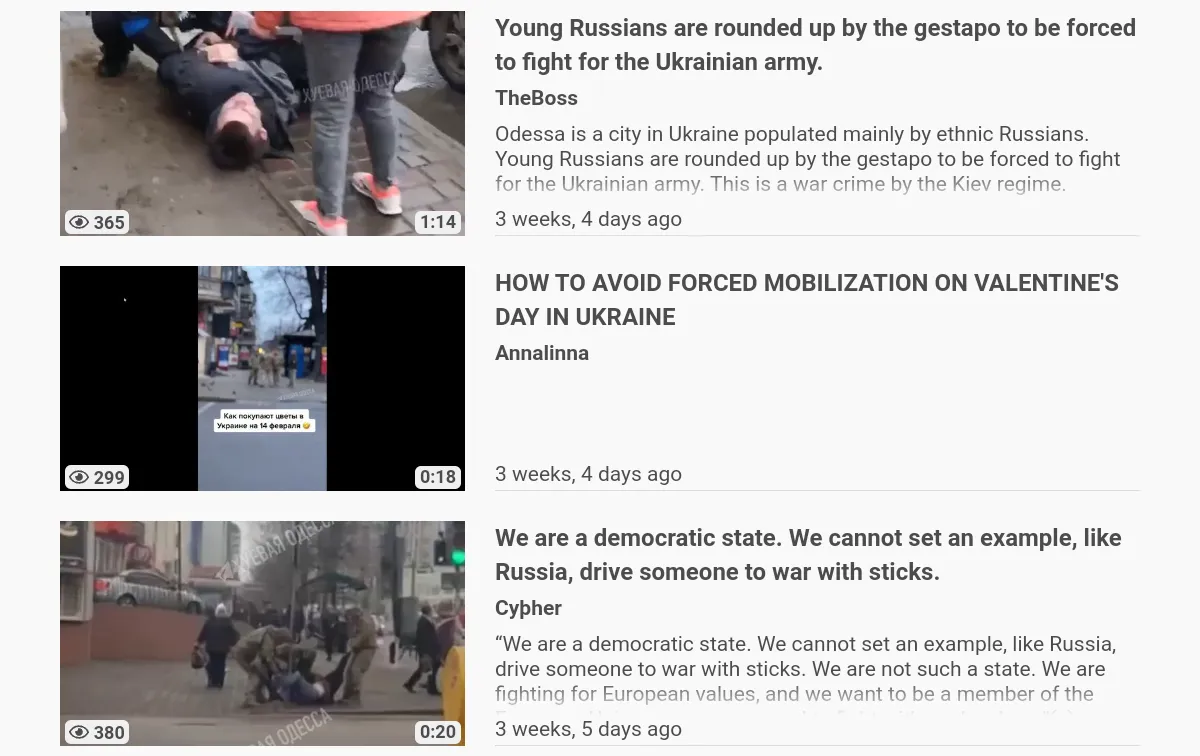The height and width of the screenshot is (756, 1200).
Task: Open title 'We are a democratic state'
Action: click(x=808, y=555)
